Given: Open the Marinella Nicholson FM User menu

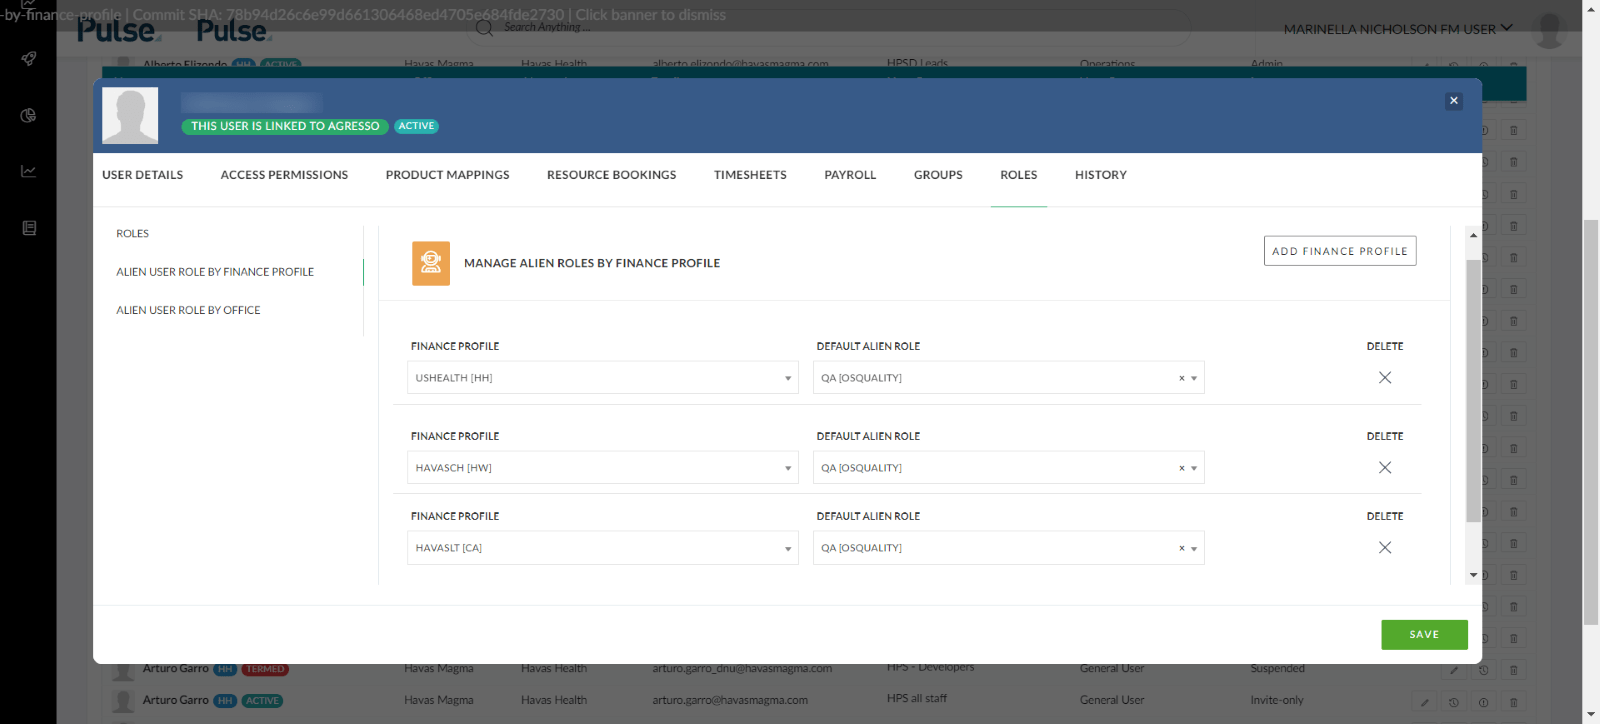Looking at the screenshot, I should pos(1397,29).
